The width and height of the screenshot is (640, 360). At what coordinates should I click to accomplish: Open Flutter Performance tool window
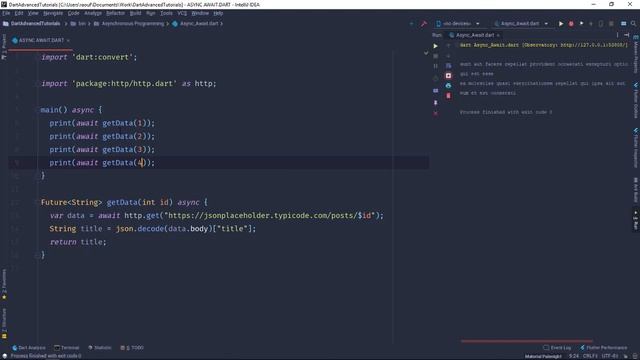pos(604,348)
